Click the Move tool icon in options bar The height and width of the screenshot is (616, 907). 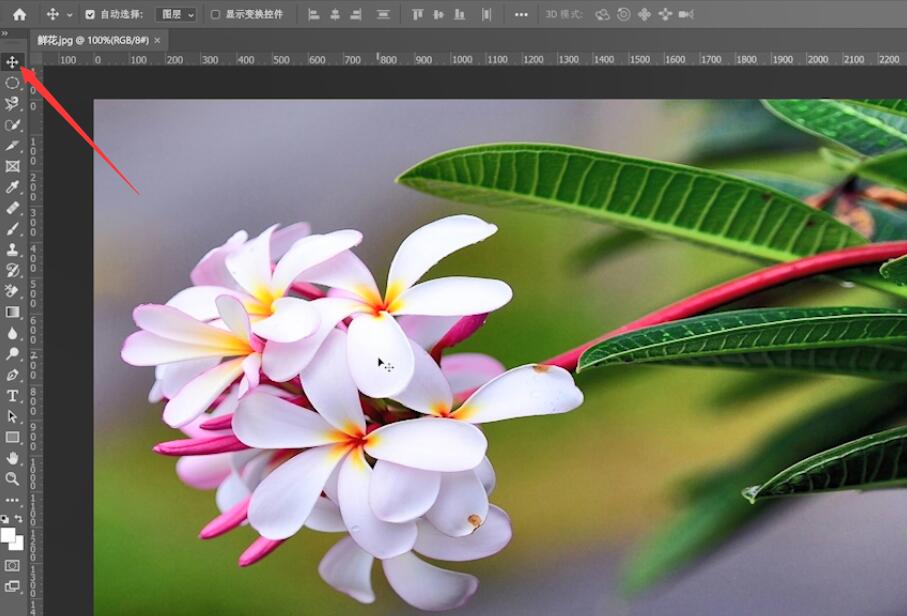pos(53,14)
